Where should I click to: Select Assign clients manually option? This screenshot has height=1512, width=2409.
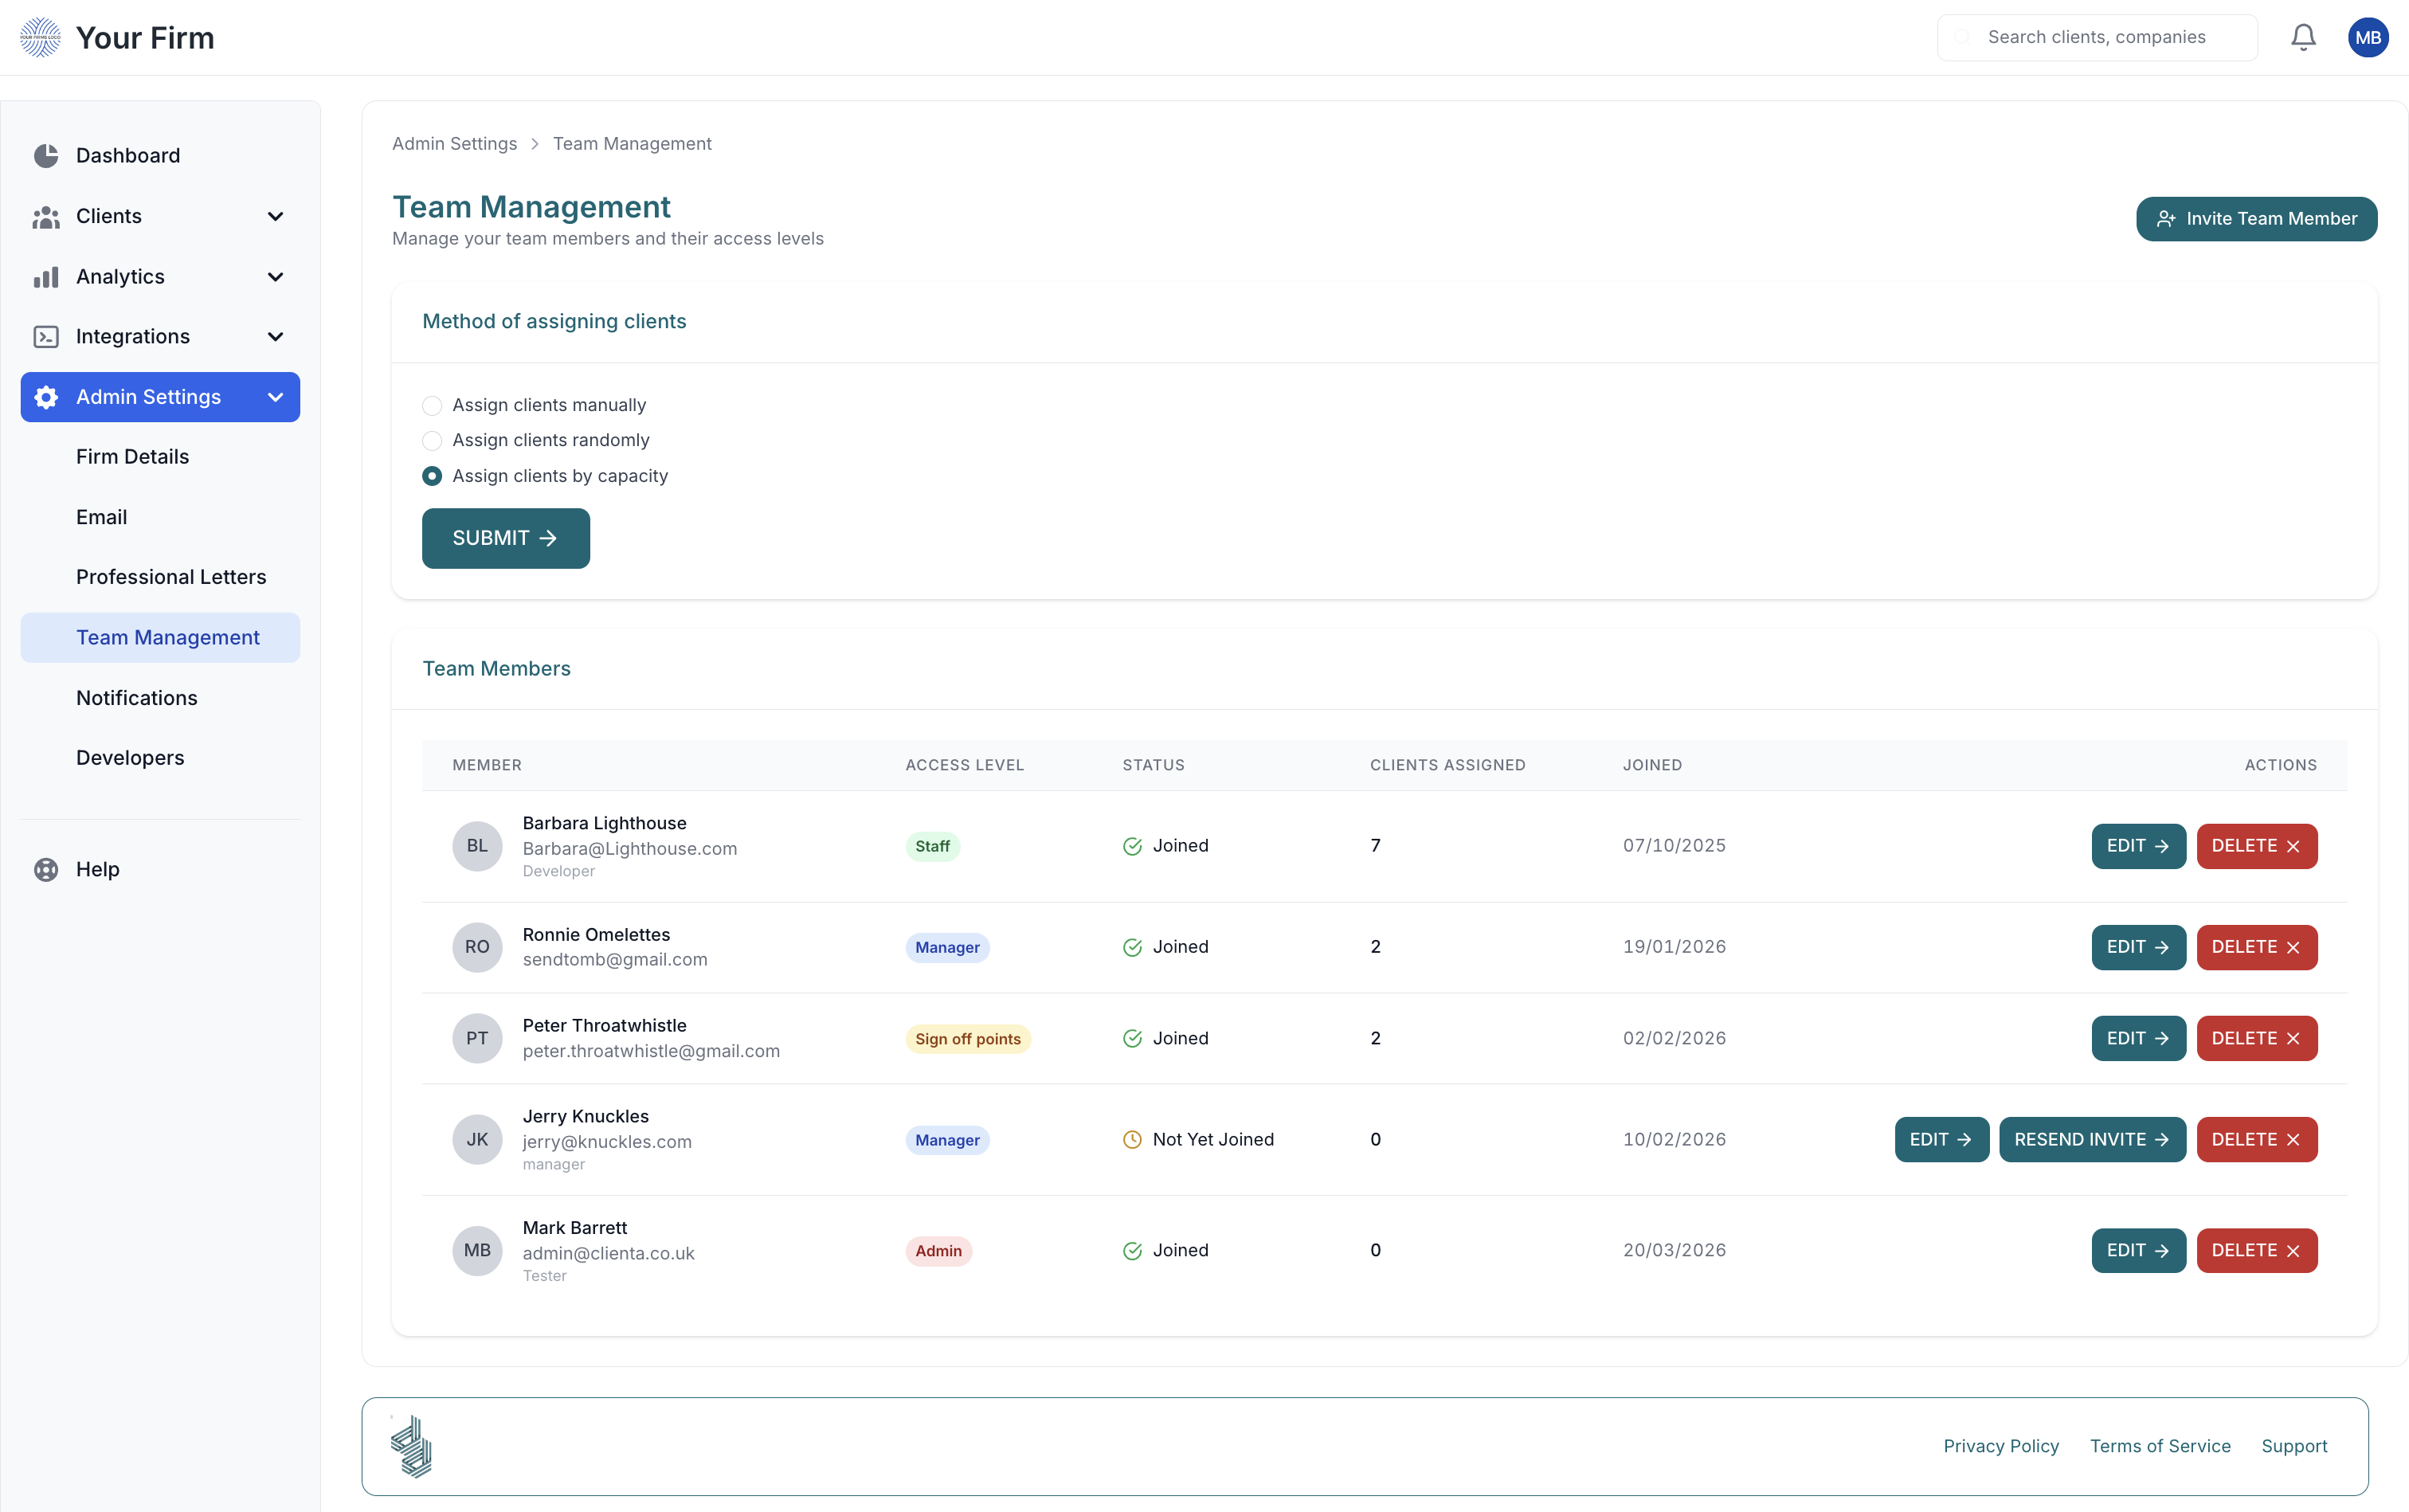[432, 405]
